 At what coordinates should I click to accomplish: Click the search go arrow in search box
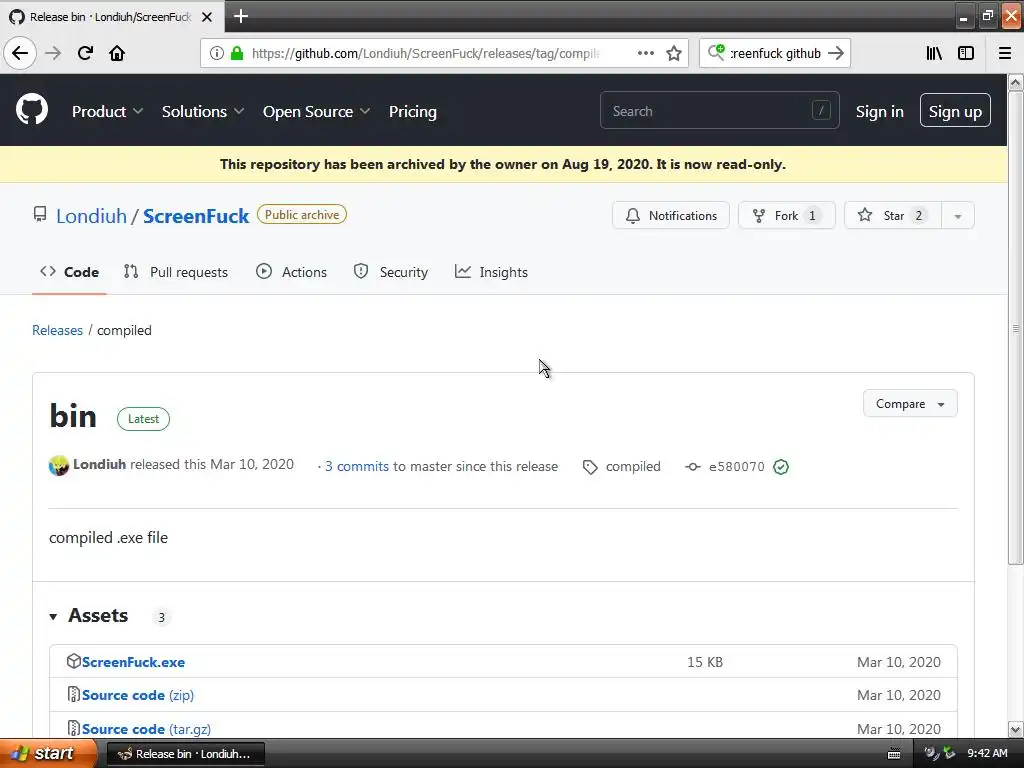836,53
